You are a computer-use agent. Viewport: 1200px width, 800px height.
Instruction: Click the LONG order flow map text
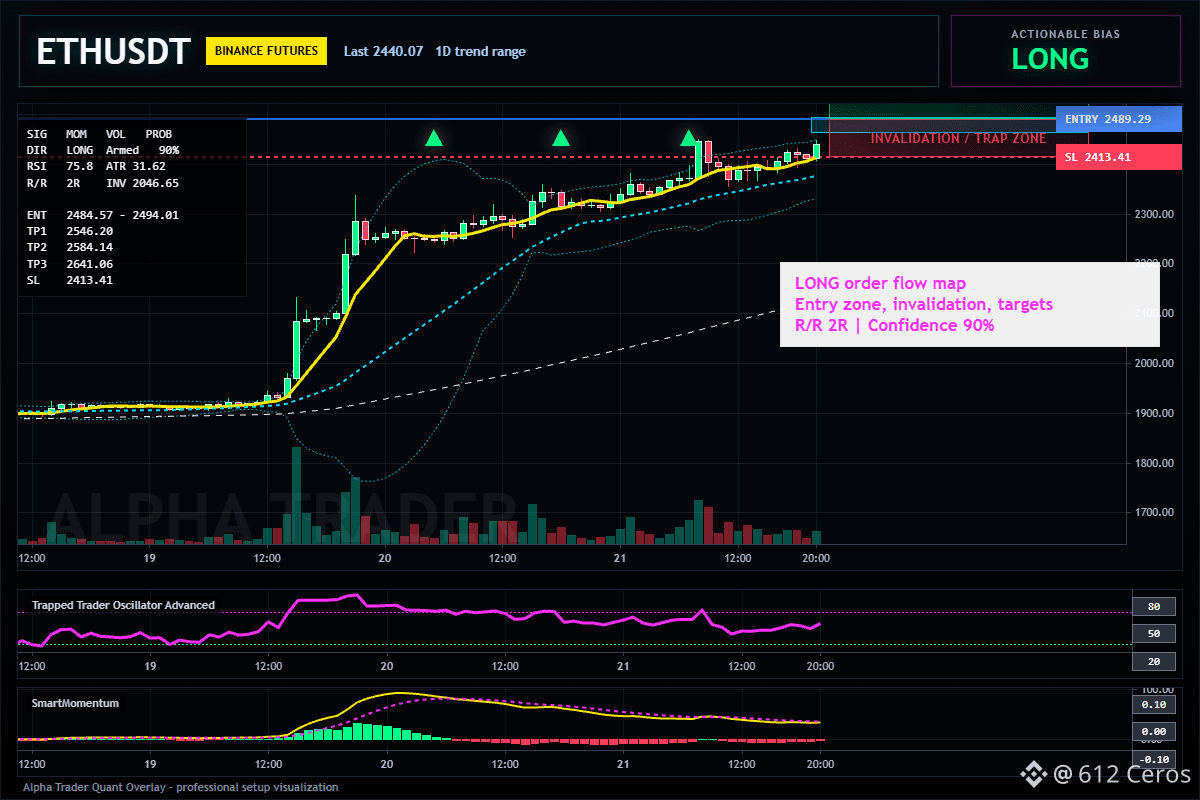880,284
